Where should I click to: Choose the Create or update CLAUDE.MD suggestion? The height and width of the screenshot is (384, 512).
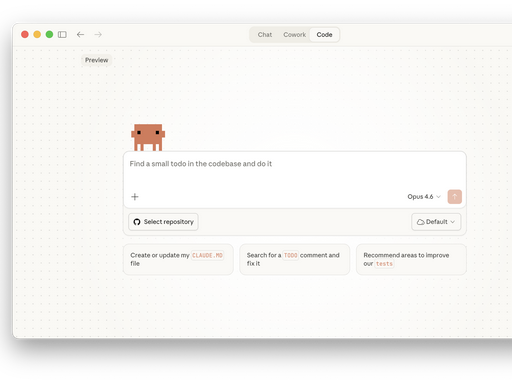tap(178, 259)
